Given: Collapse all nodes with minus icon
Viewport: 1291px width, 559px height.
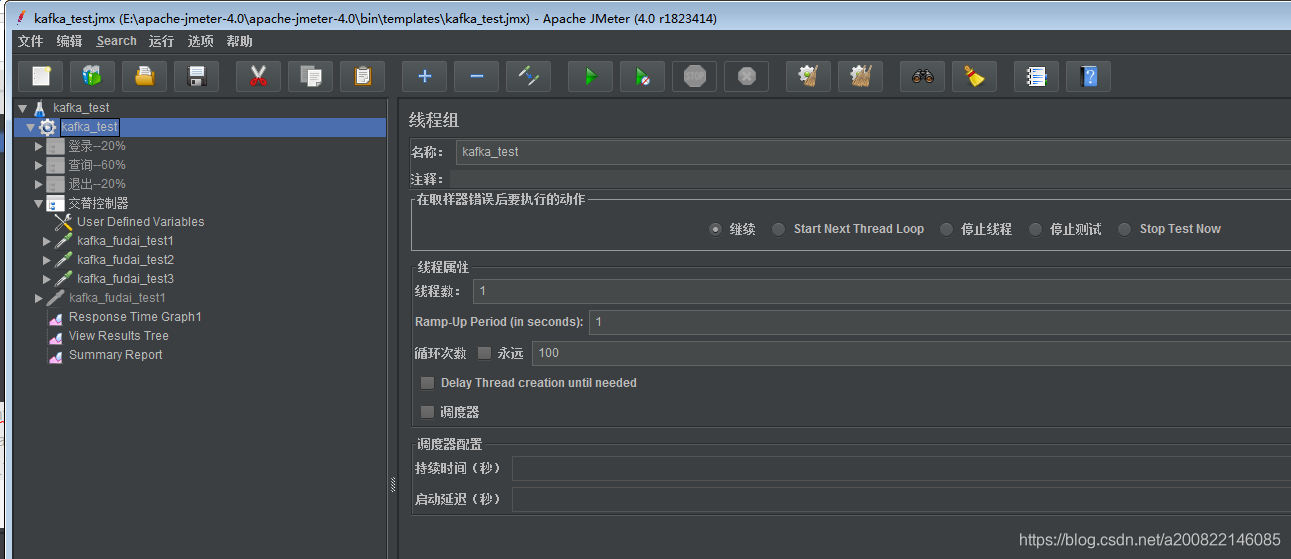Looking at the screenshot, I should [477, 76].
